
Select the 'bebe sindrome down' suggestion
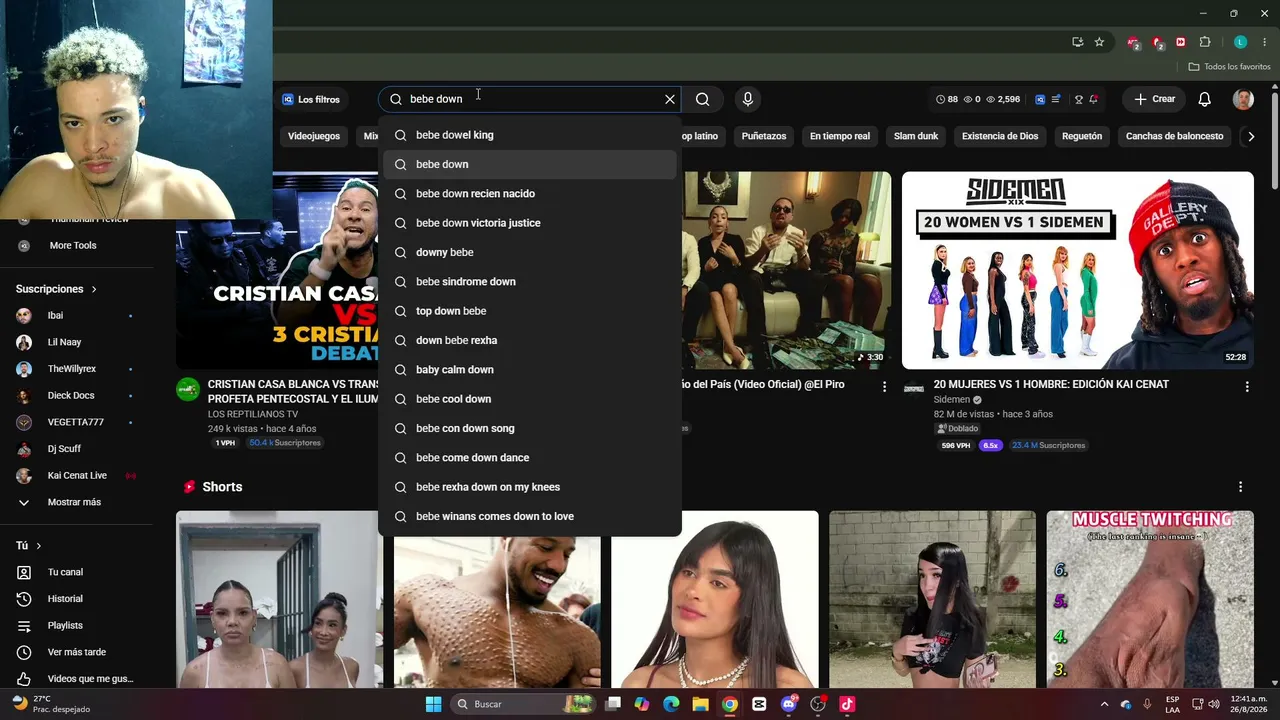530,282
